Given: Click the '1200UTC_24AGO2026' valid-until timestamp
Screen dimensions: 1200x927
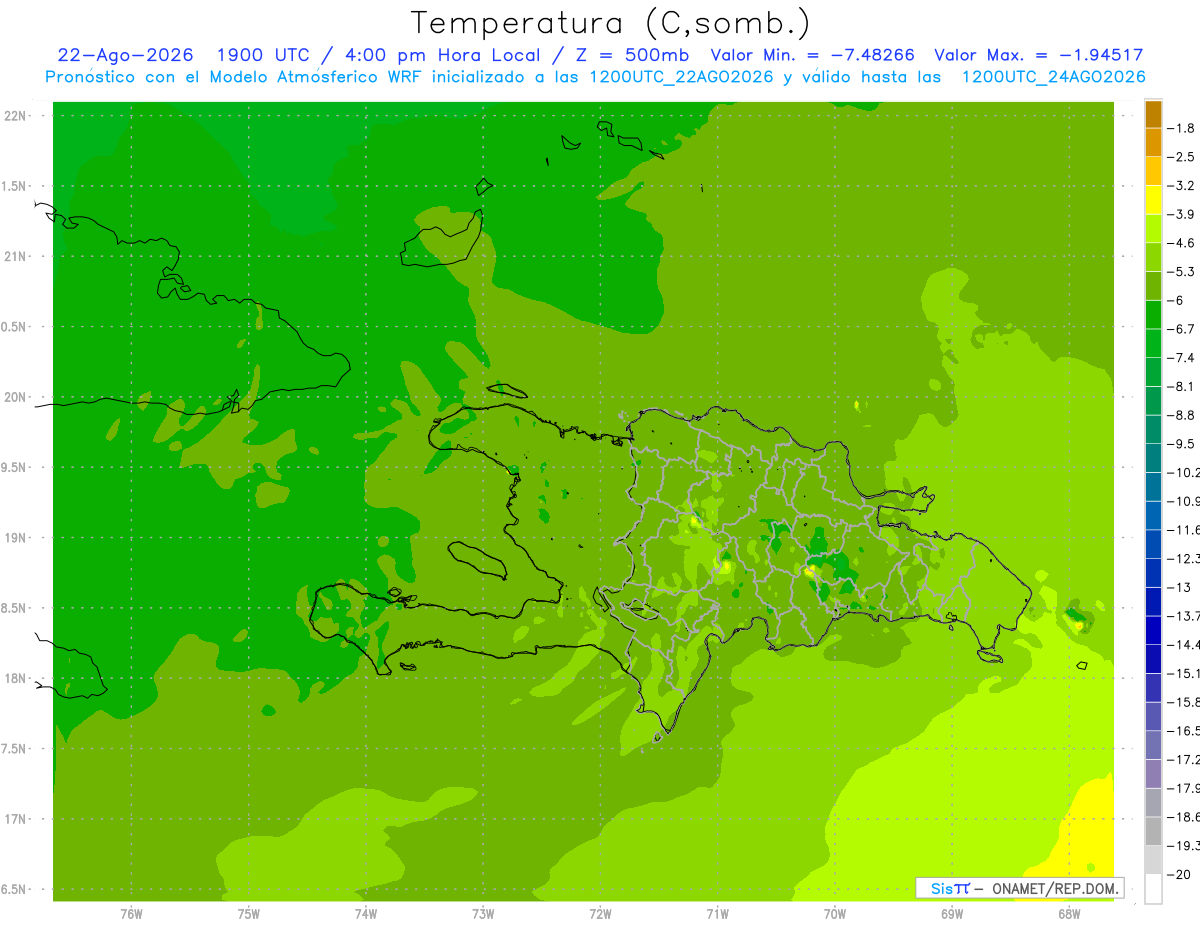Looking at the screenshot, I should [x=1053, y=77].
